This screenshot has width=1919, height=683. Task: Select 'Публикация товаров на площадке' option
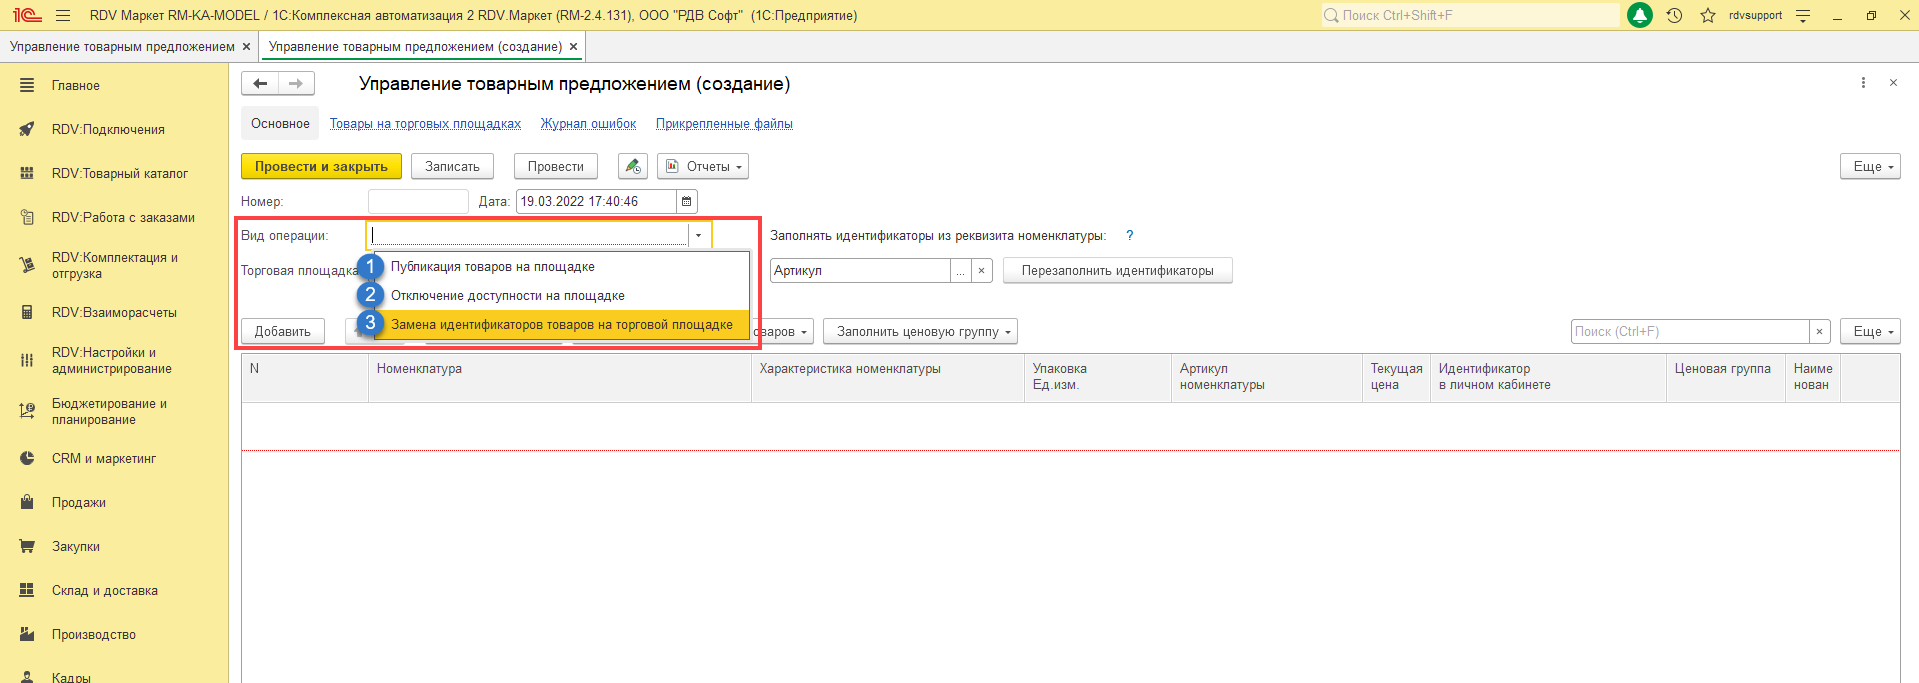(492, 267)
